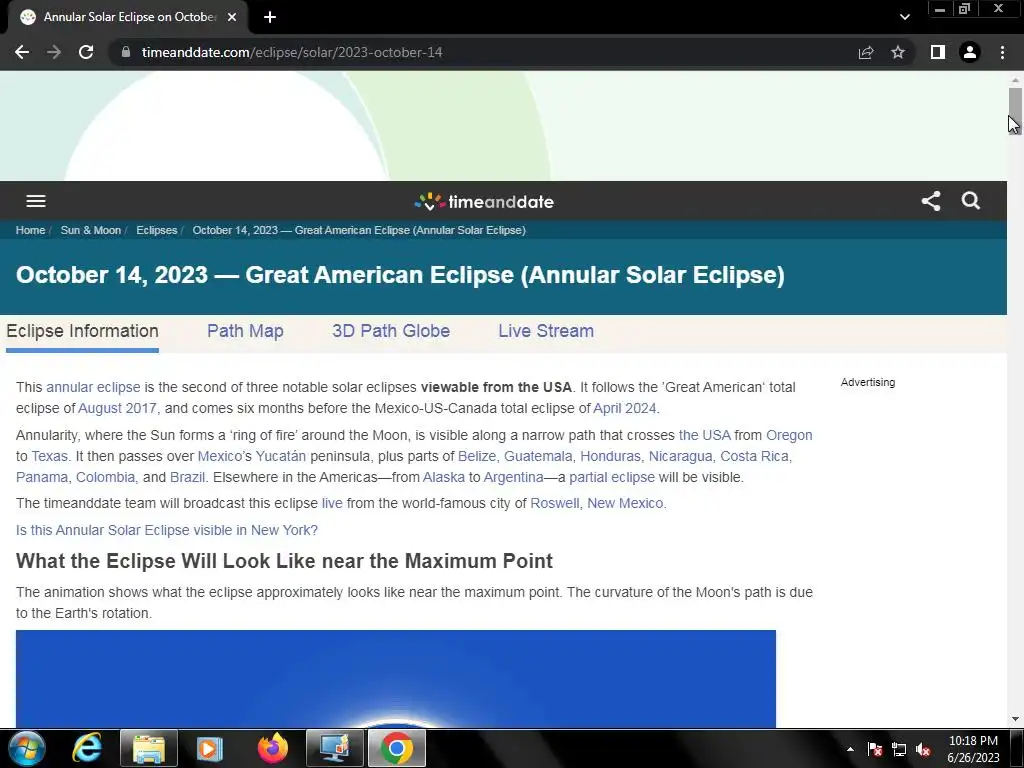1024x768 pixels.
Task: Click the Colombia link
Action: (105, 477)
